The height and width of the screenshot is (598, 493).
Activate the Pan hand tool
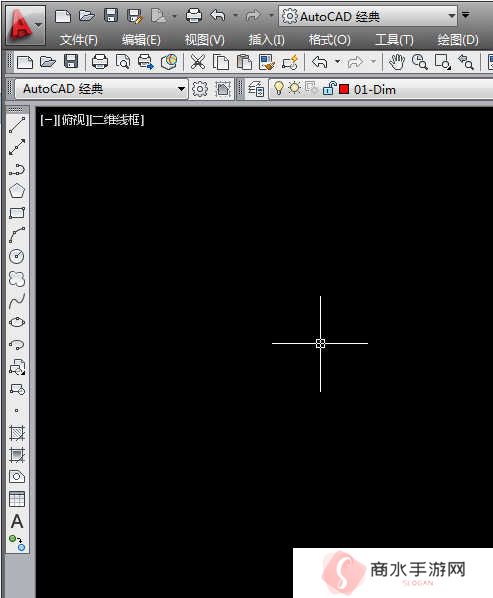coord(397,62)
